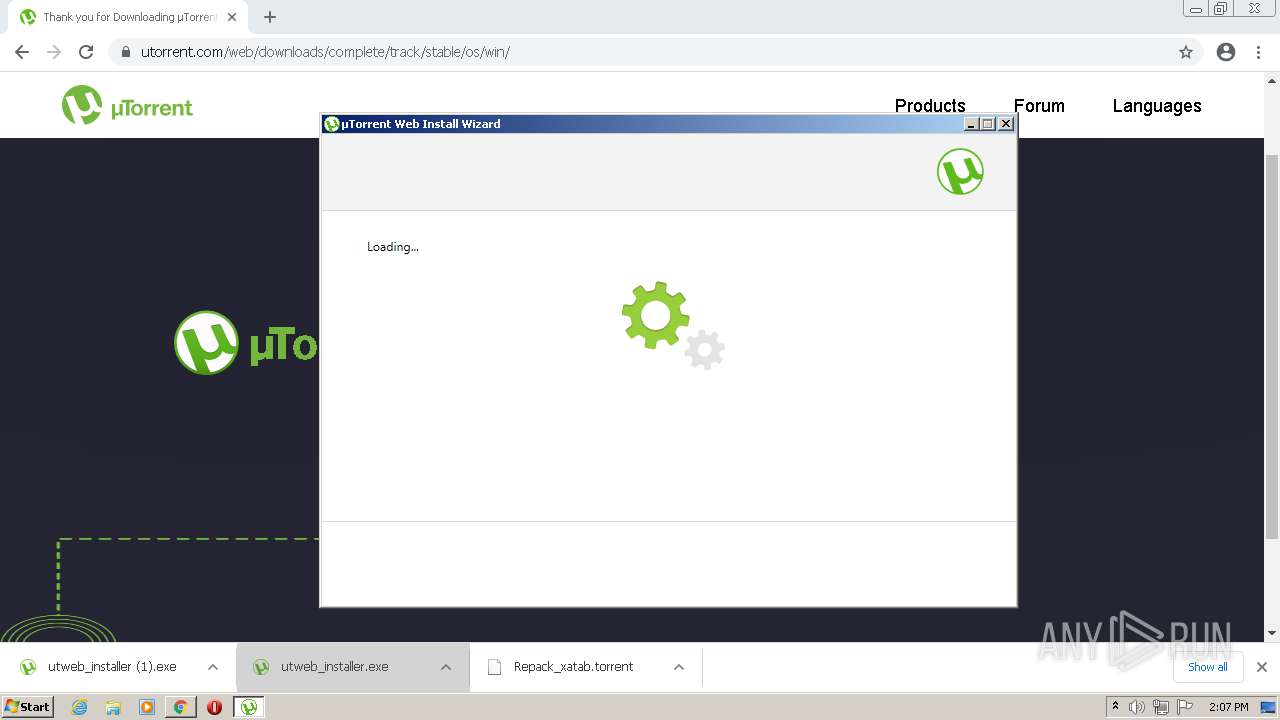This screenshot has height=720, width=1280.
Task: Open the network tray icon
Action: pyautogui.click(x=1161, y=707)
